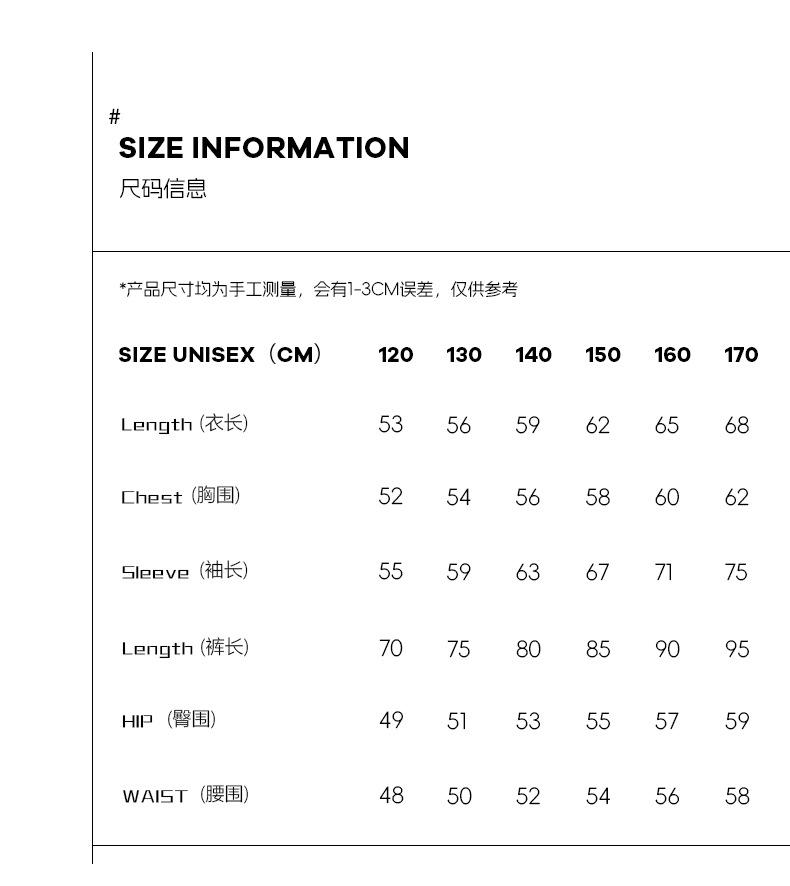
Task: Select the 150 size column header
Action: tap(603, 355)
